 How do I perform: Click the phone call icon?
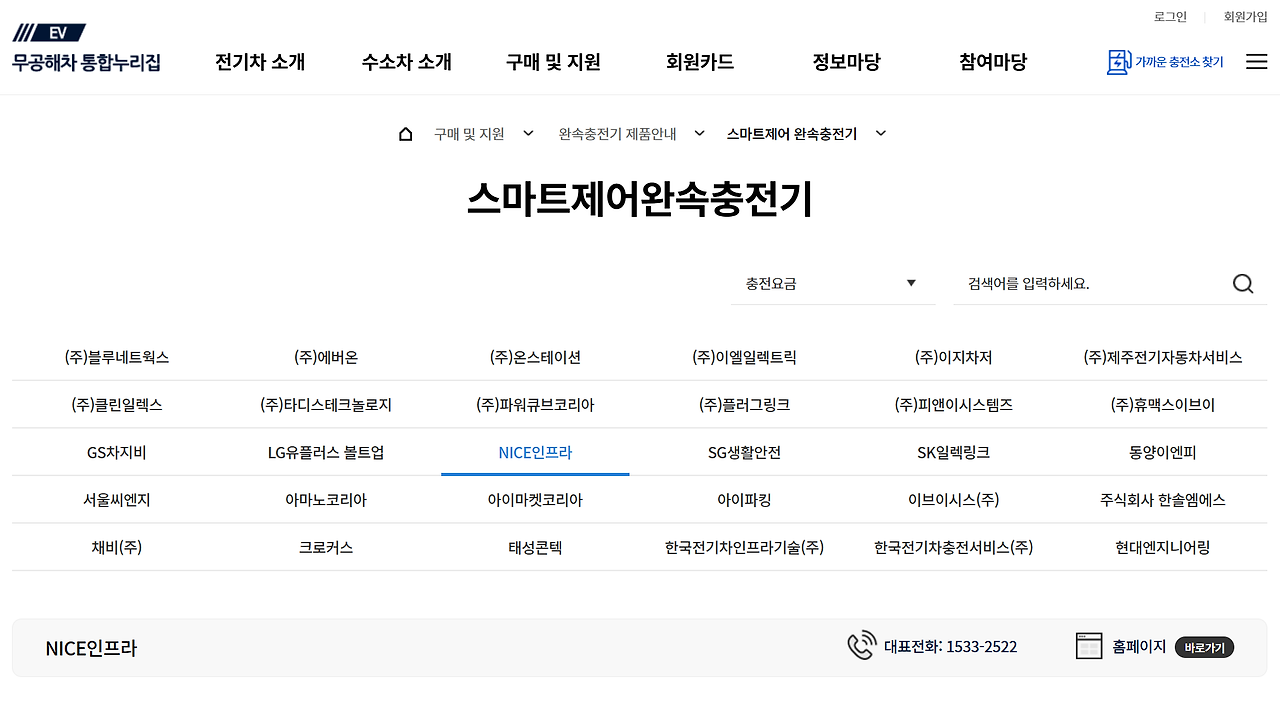point(861,646)
